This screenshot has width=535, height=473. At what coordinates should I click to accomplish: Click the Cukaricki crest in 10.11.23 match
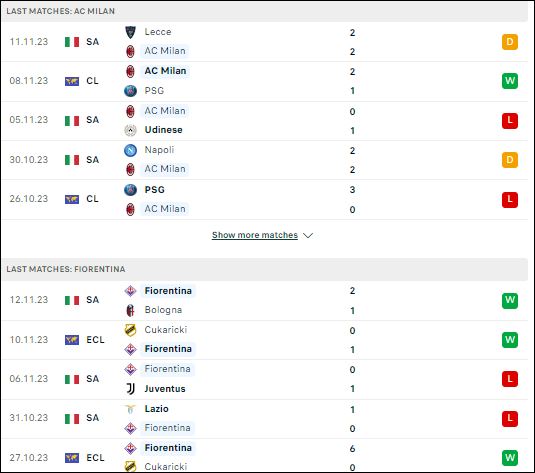click(130, 330)
